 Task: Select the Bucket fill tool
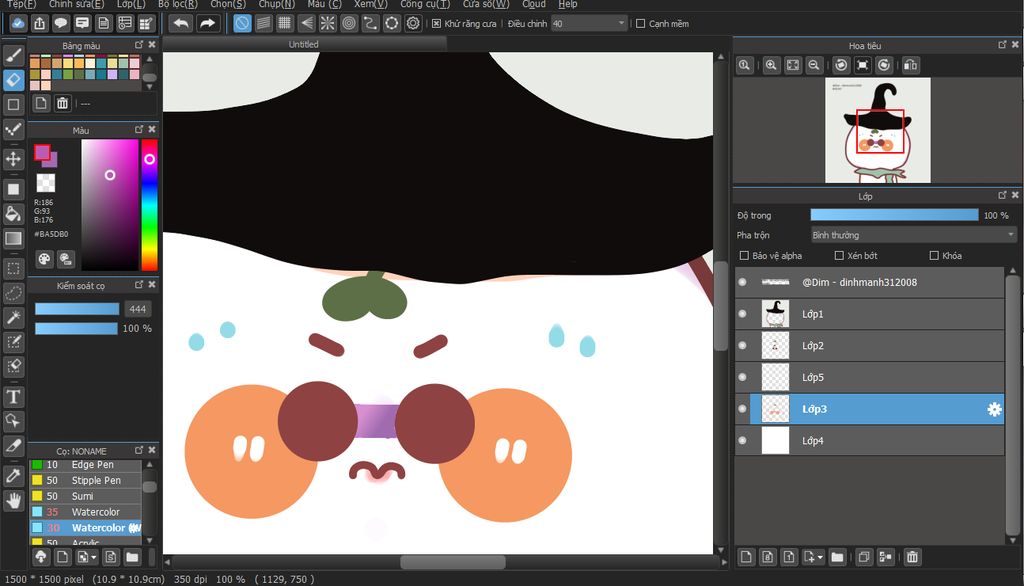[14, 214]
